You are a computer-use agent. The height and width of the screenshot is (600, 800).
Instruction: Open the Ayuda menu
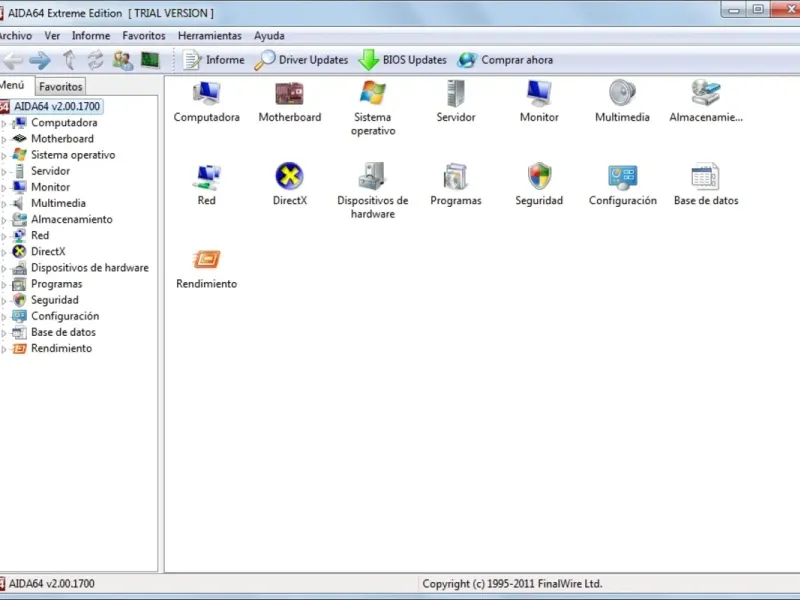[269, 36]
